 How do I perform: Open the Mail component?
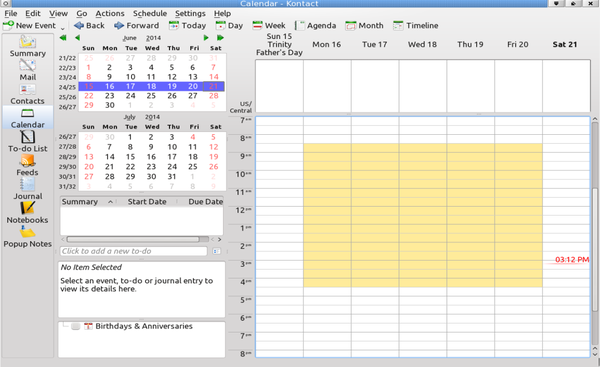click(28, 70)
